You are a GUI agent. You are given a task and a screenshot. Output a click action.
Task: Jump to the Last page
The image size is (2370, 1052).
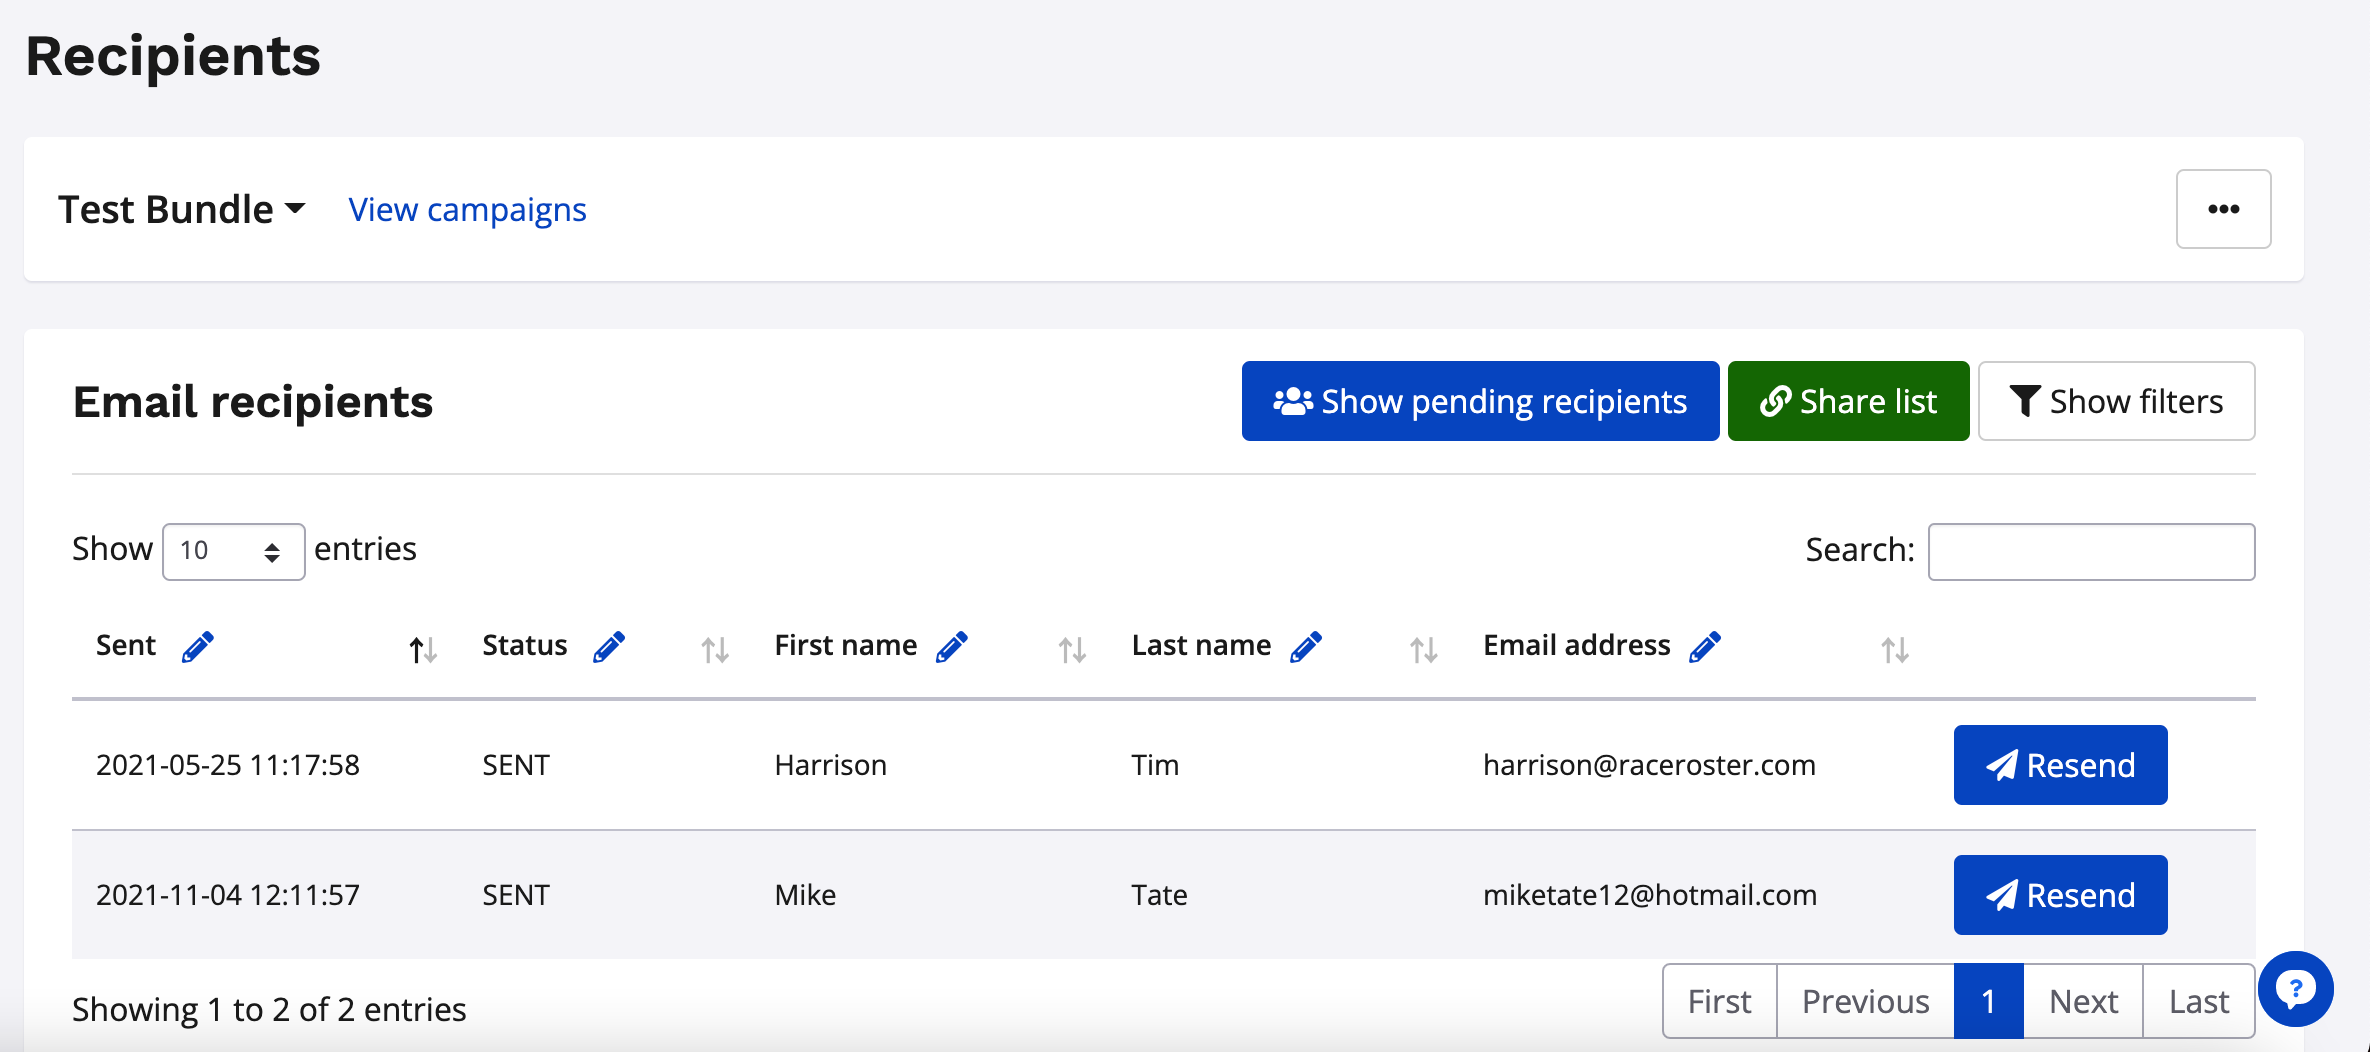pyautogui.click(x=2198, y=1001)
